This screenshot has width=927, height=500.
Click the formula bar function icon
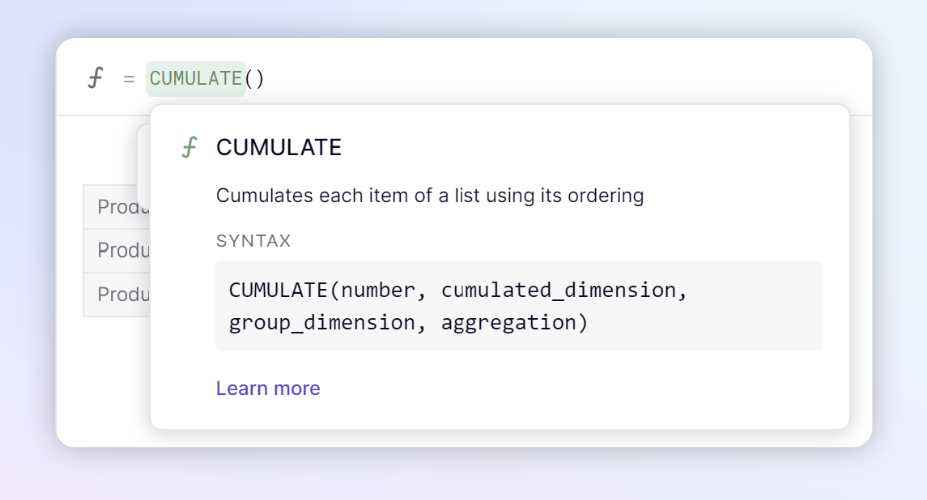pyautogui.click(x=96, y=78)
